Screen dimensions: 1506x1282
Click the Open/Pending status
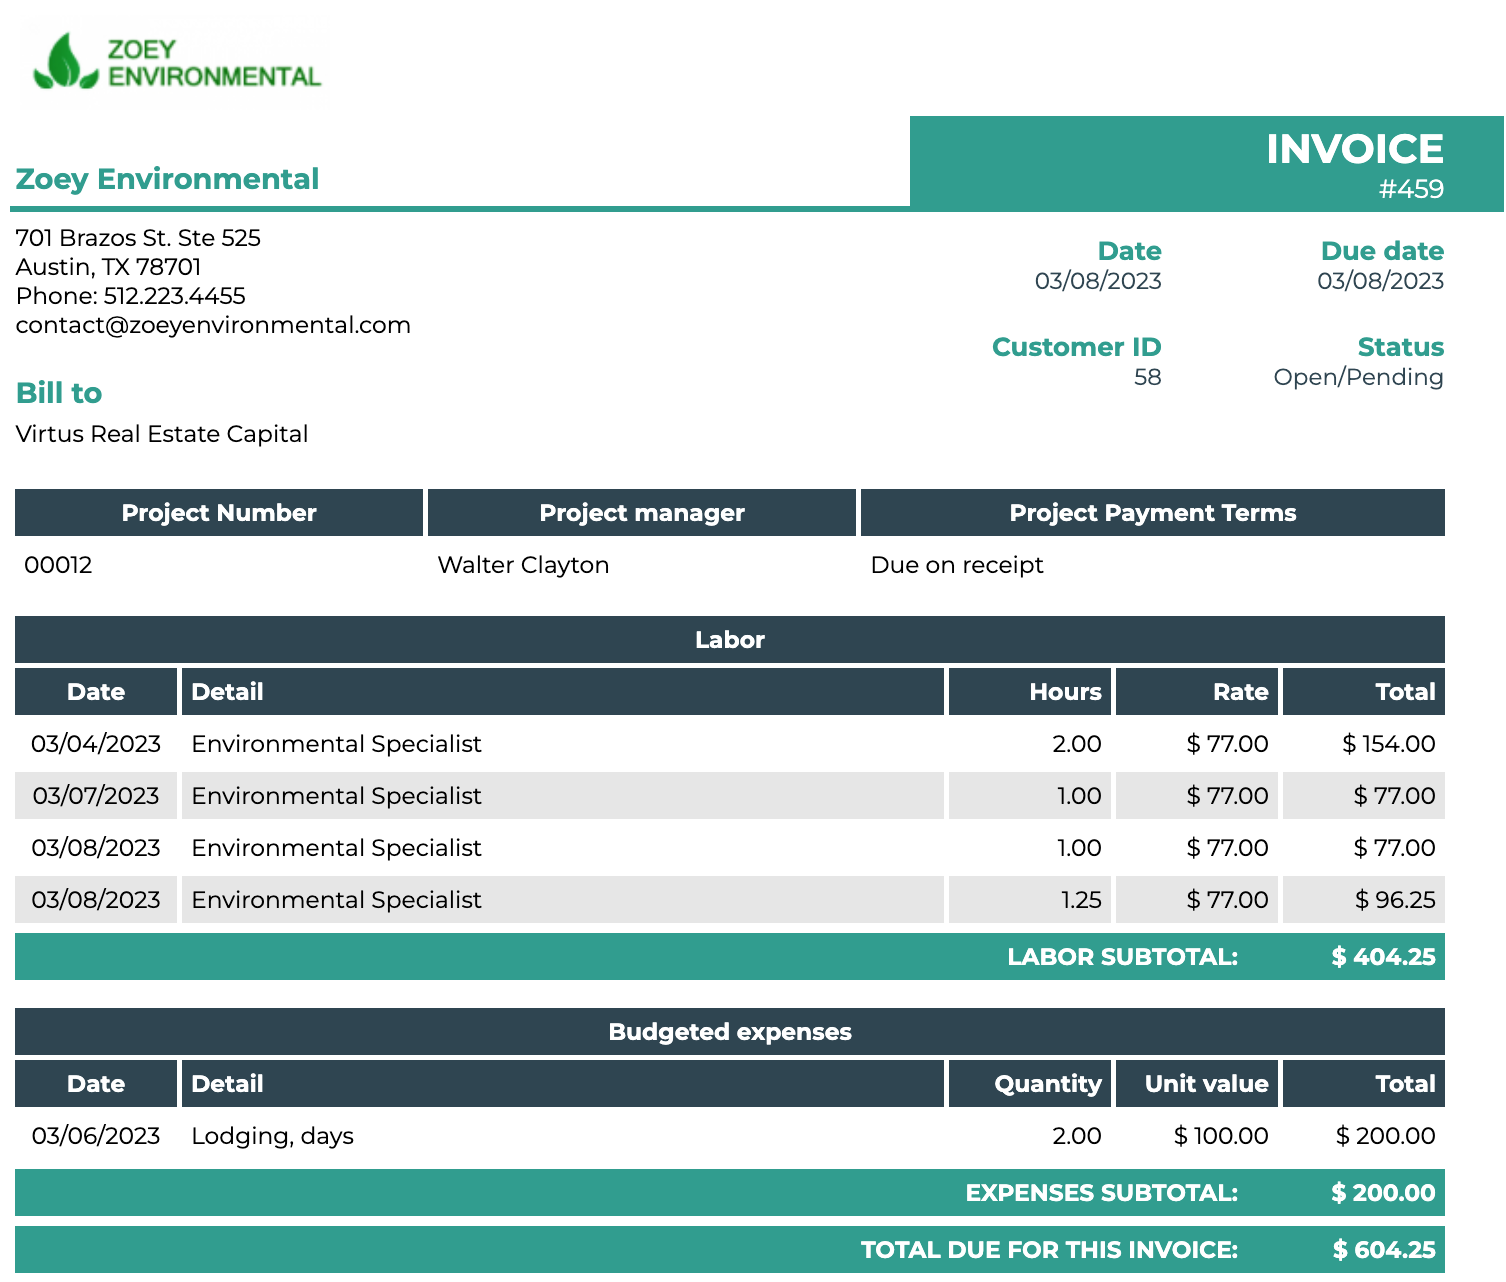pyautogui.click(x=1358, y=377)
